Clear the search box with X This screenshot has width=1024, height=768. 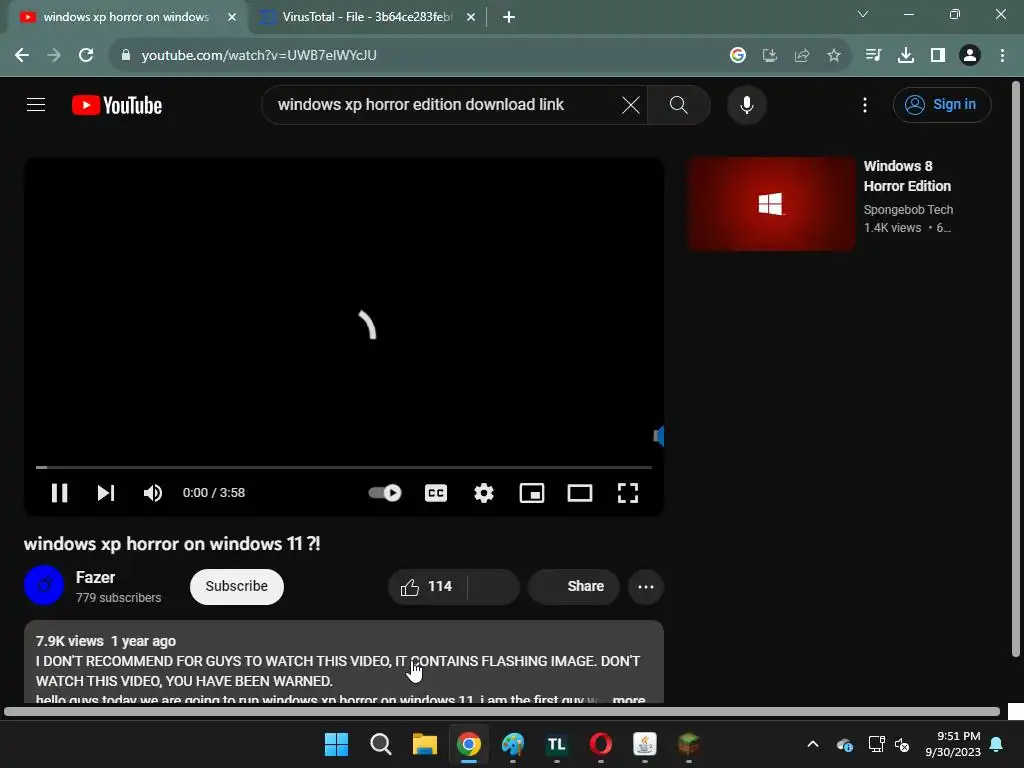click(630, 104)
